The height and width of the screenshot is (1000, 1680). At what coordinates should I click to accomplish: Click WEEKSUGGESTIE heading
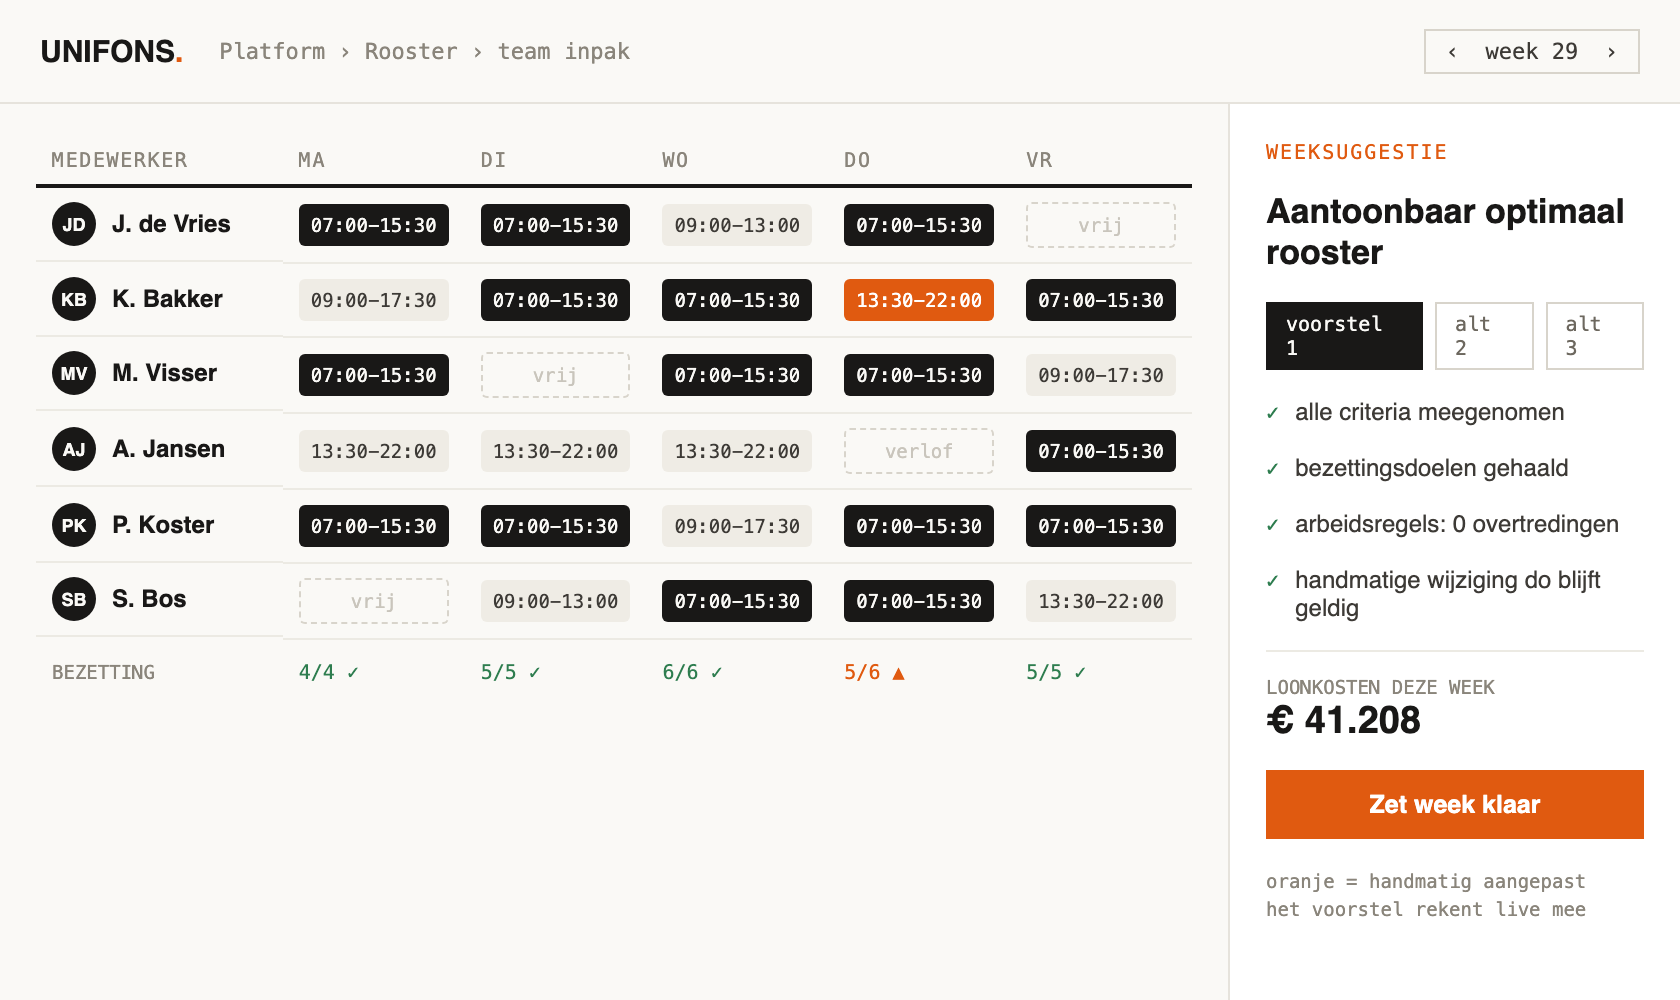[1356, 152]
